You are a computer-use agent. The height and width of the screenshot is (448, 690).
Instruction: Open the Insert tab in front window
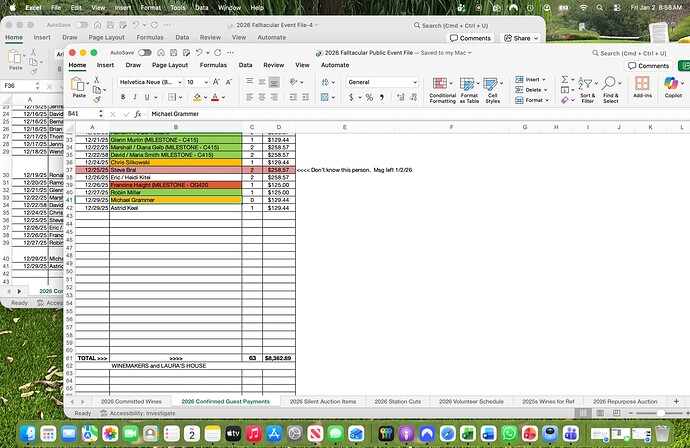(x=105, y=65)
